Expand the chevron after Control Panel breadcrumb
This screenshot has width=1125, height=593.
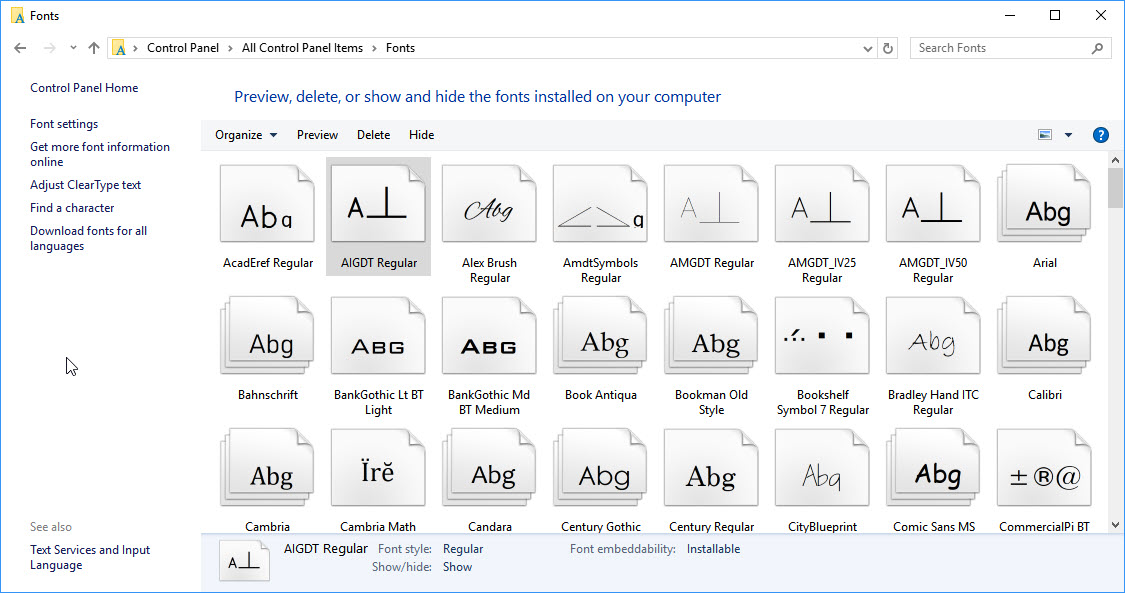click(230, 48)
